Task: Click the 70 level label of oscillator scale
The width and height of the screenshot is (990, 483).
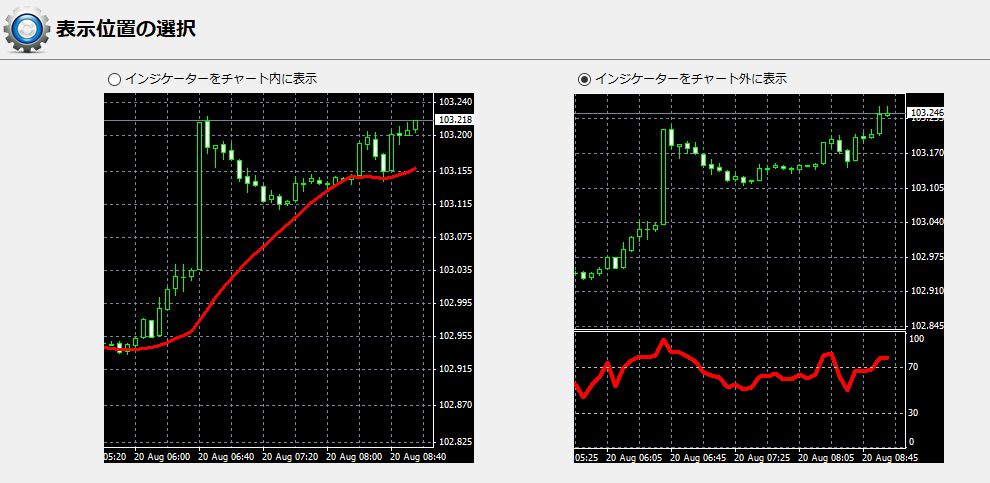Action: 912,367
